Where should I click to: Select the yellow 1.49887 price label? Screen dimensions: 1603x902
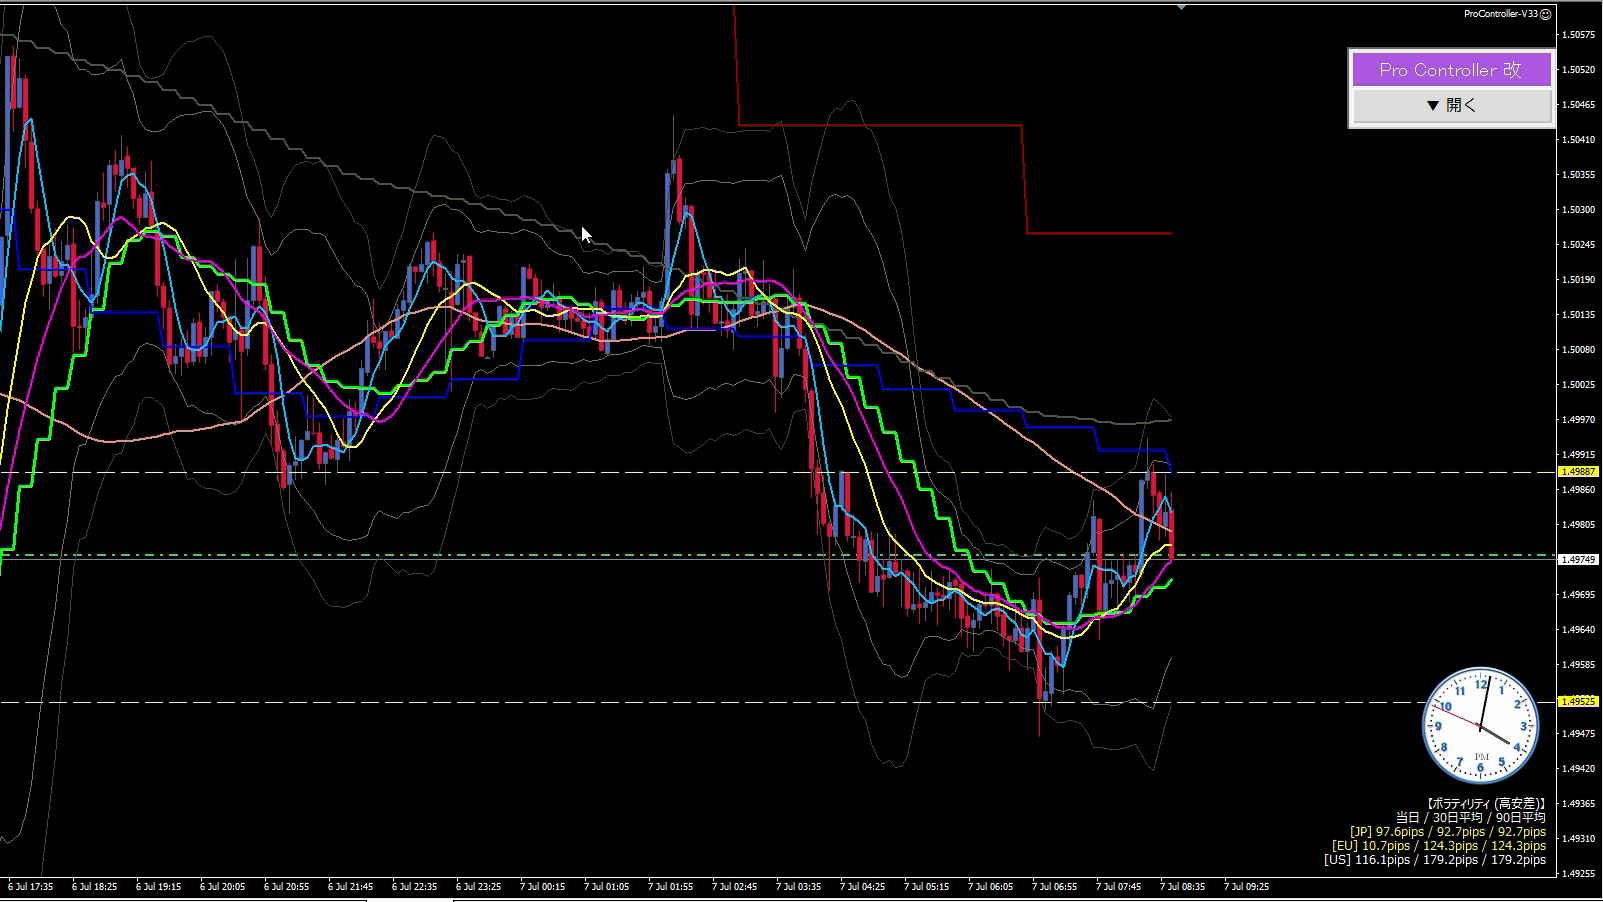click(1578, 471)
